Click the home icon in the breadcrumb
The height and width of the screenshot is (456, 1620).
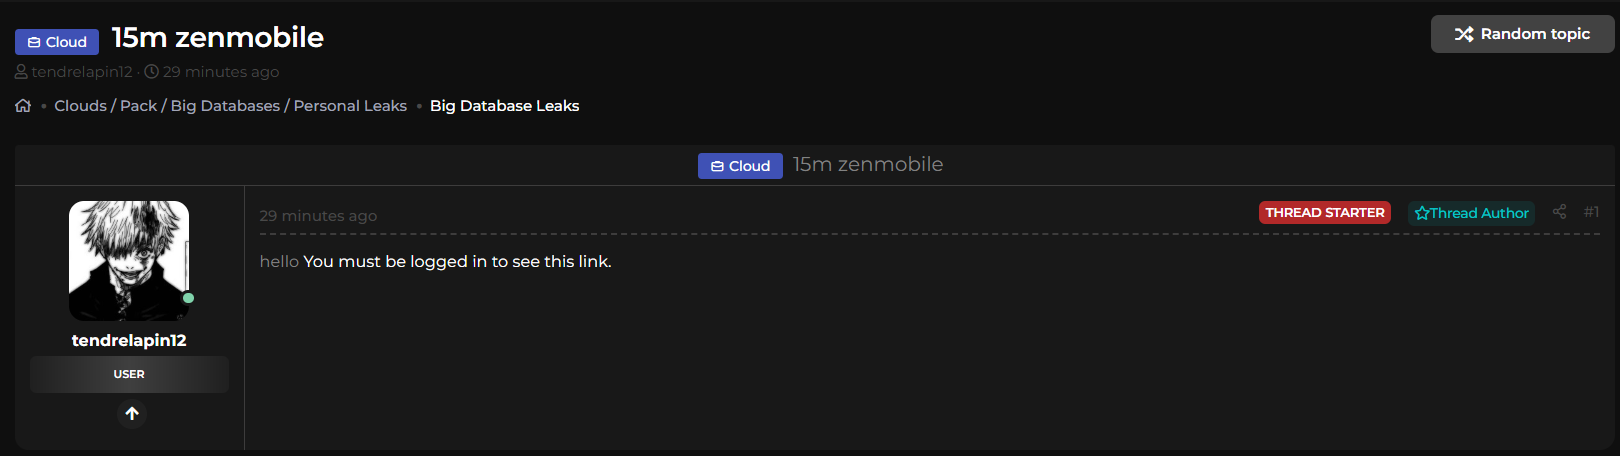click(x=23, y=106)
